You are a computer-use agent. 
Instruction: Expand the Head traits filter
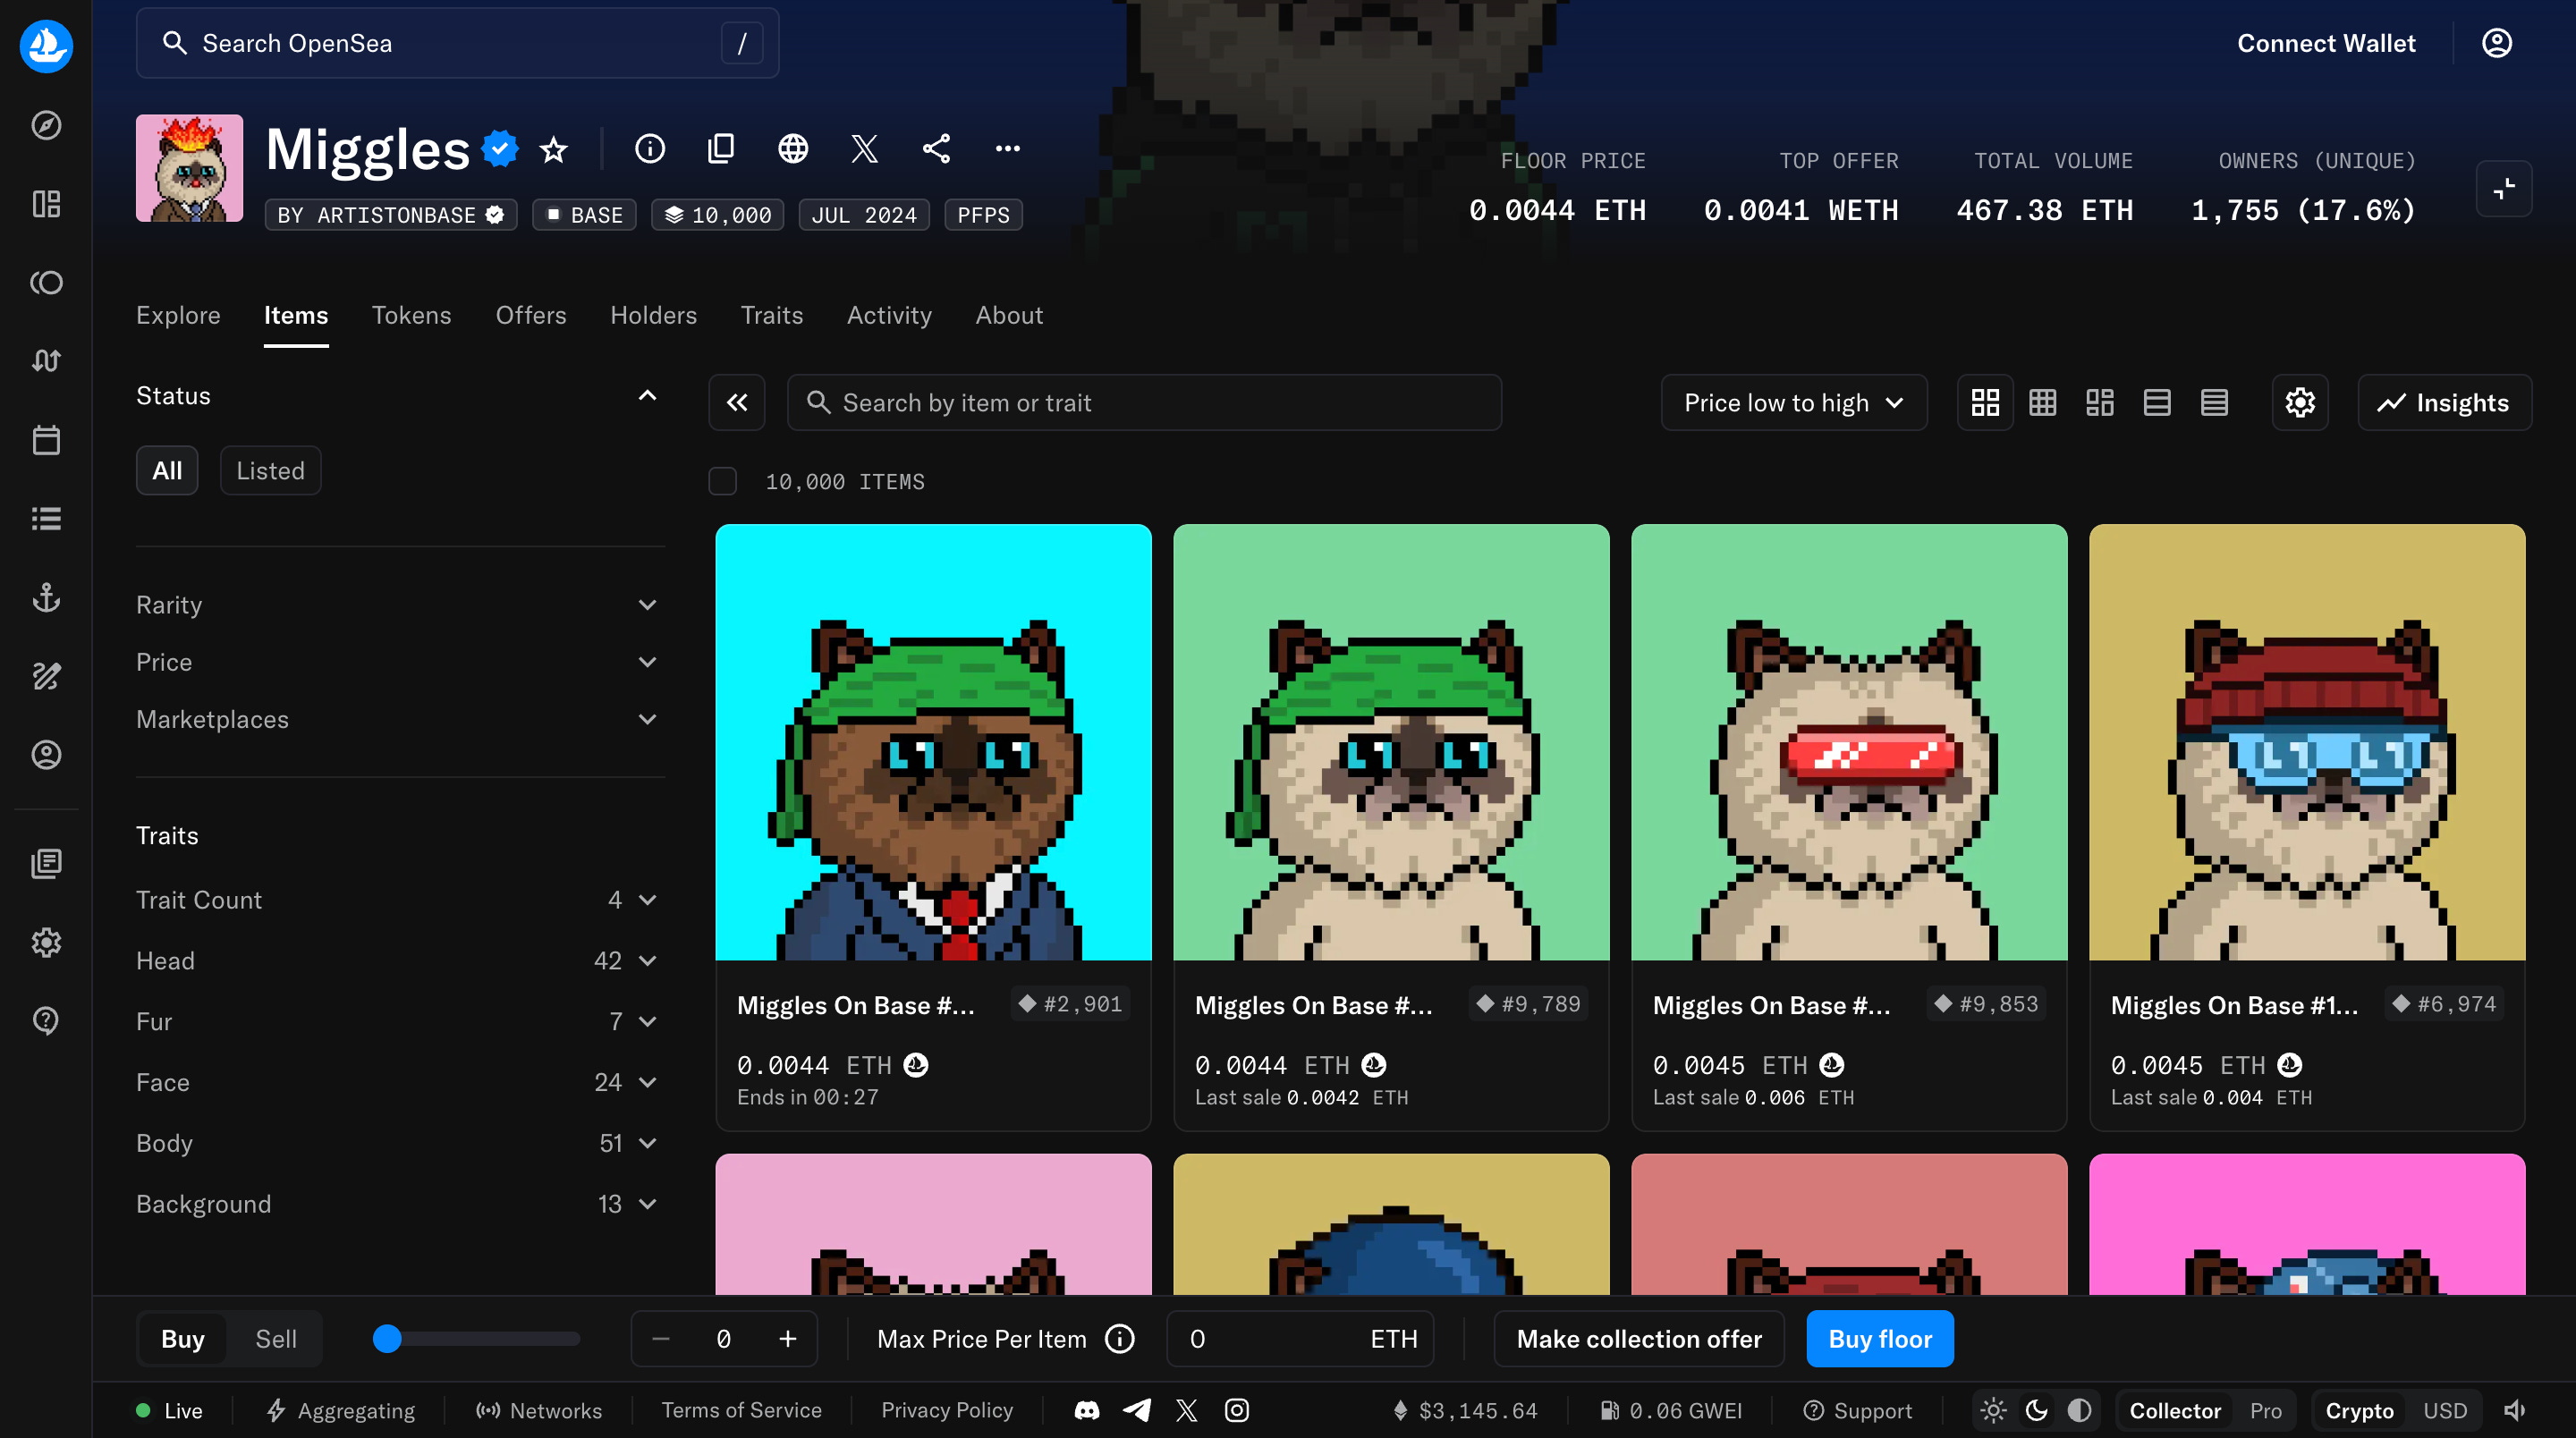[x=646, y=960]
